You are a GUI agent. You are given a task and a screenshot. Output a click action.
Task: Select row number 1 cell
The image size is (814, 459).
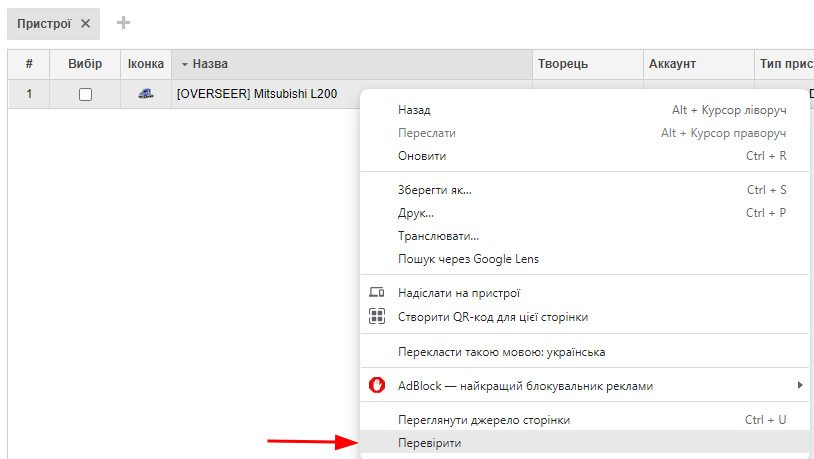click(29, 94)
